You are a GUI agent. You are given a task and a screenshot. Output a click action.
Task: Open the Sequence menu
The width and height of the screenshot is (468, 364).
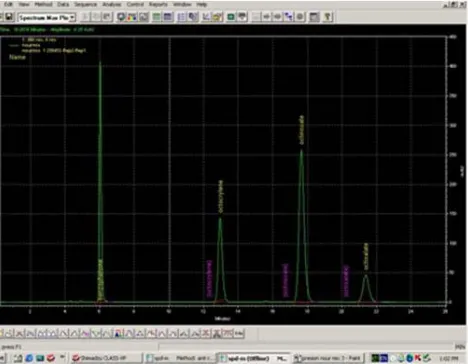point(85,4)
